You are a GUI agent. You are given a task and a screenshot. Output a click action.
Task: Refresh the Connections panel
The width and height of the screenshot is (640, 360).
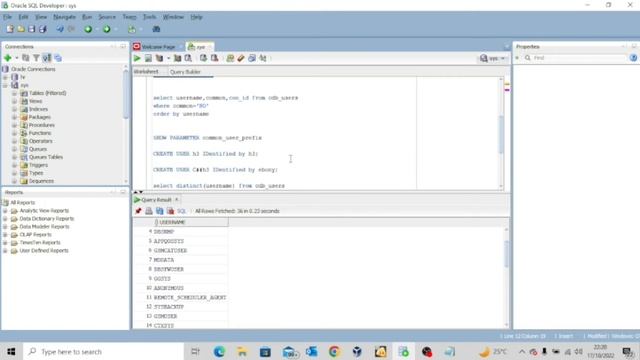(26, 58)
